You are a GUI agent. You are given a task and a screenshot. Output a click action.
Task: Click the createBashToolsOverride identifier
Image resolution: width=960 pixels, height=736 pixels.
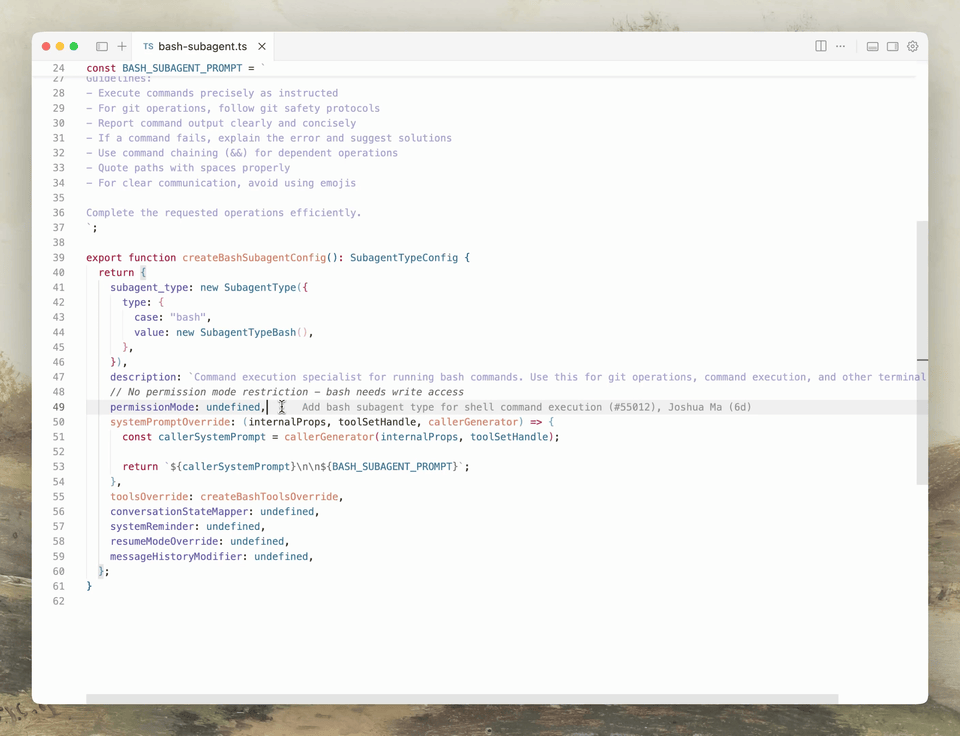pyautogui.click(x=271, y=497)
